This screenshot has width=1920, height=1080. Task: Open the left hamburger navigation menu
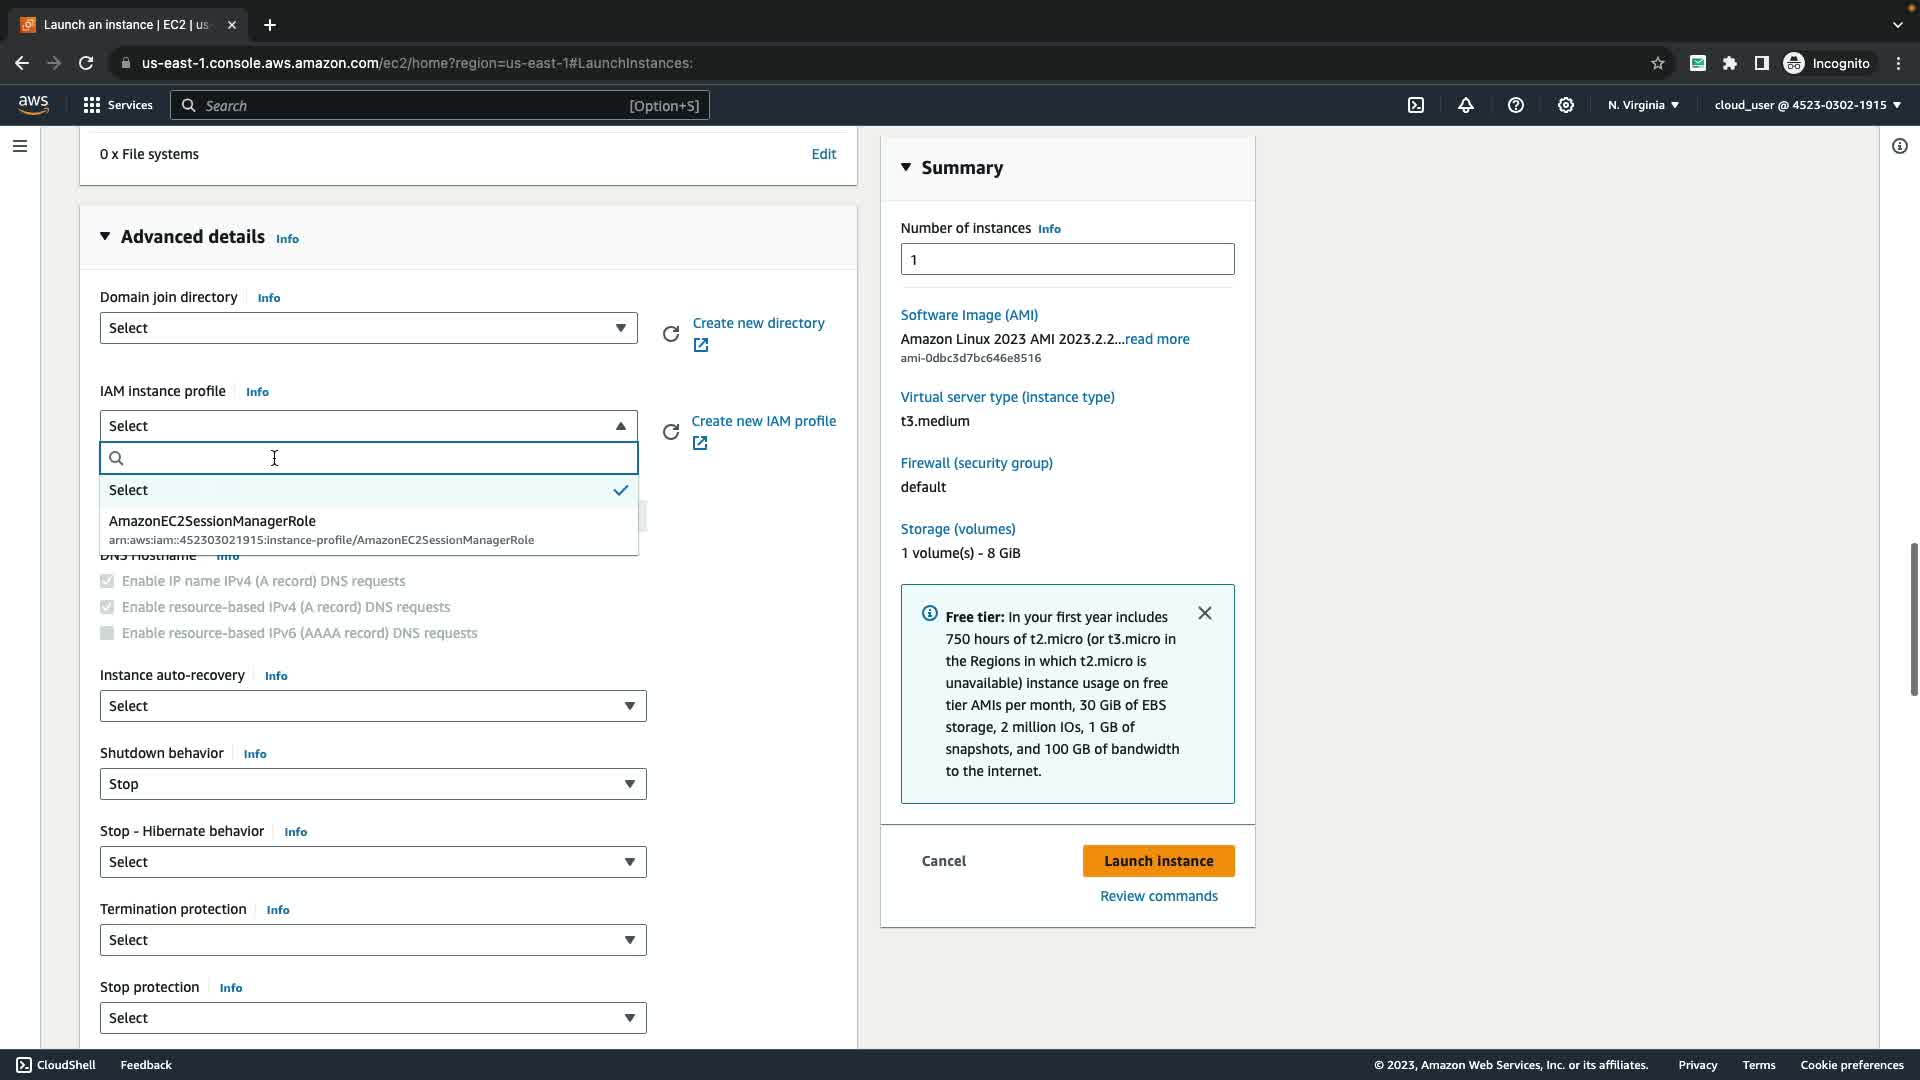(x=20, y=146)
